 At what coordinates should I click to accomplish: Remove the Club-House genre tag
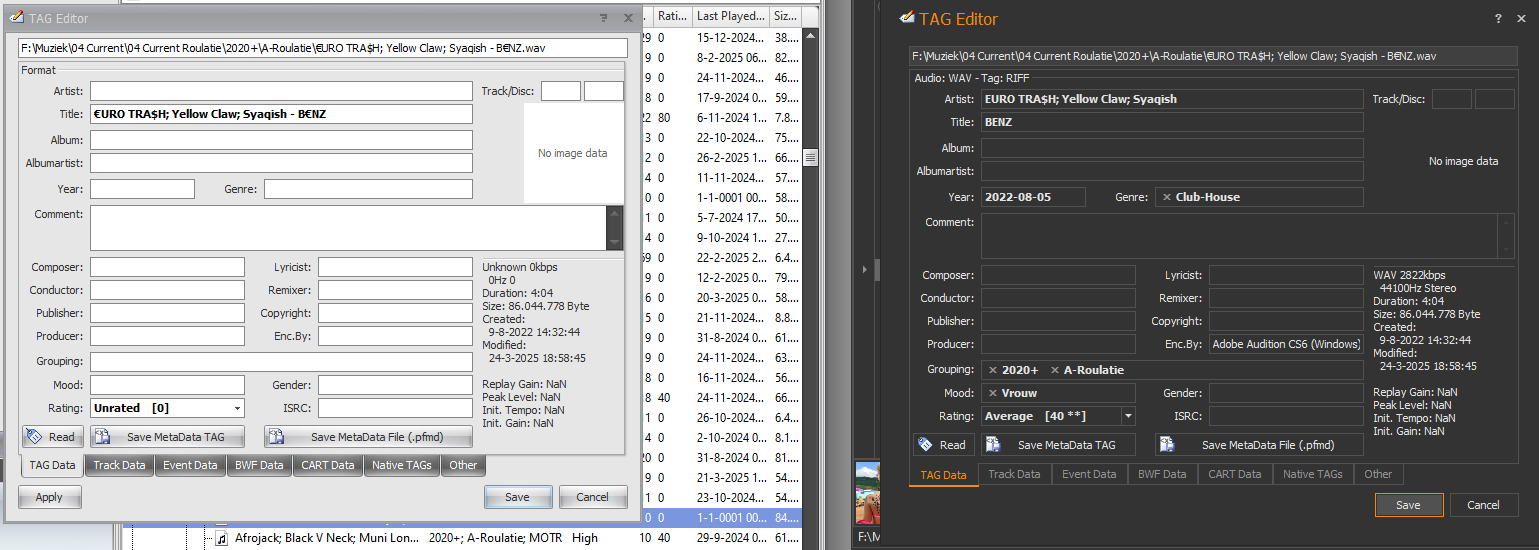click(1167, 197)
